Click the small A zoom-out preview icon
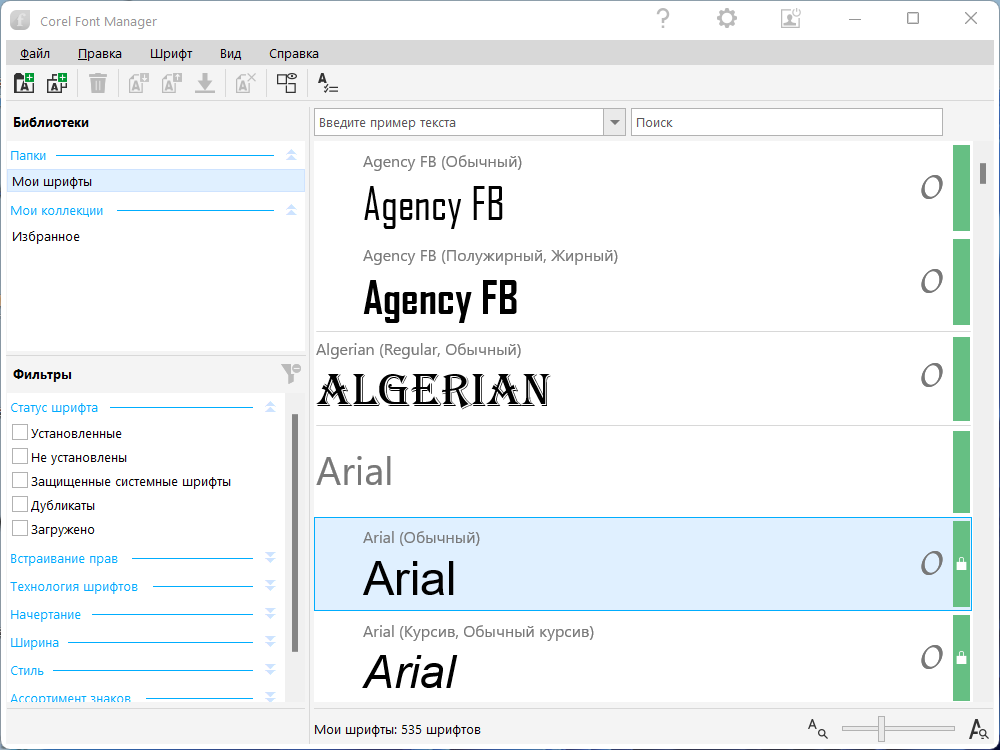Screen dimensions: 1000x750 [818, 728]
